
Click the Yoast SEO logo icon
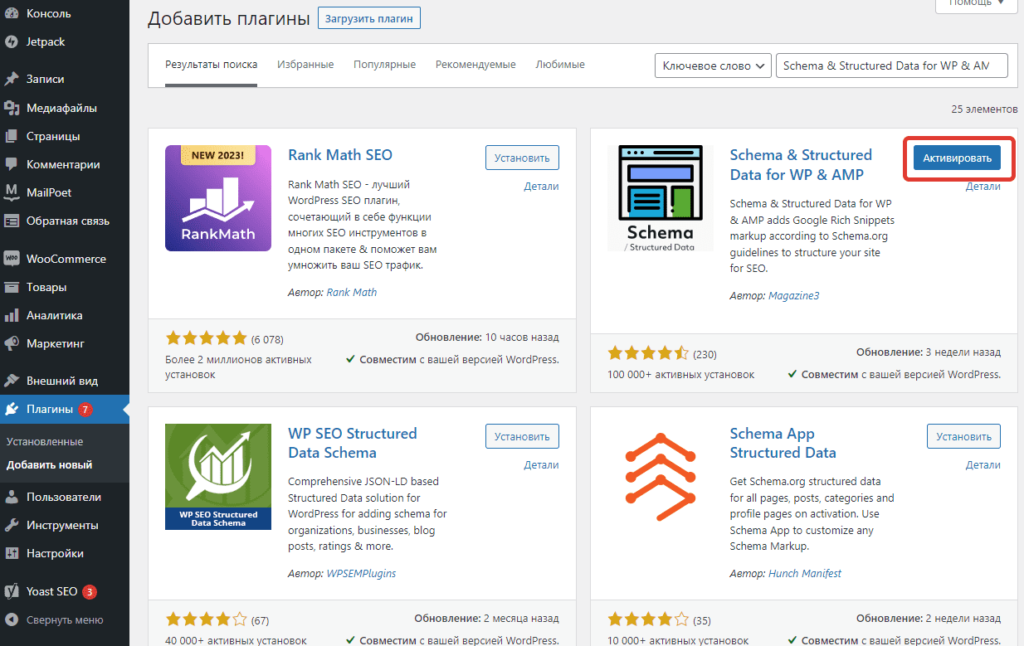click(11, 592)
